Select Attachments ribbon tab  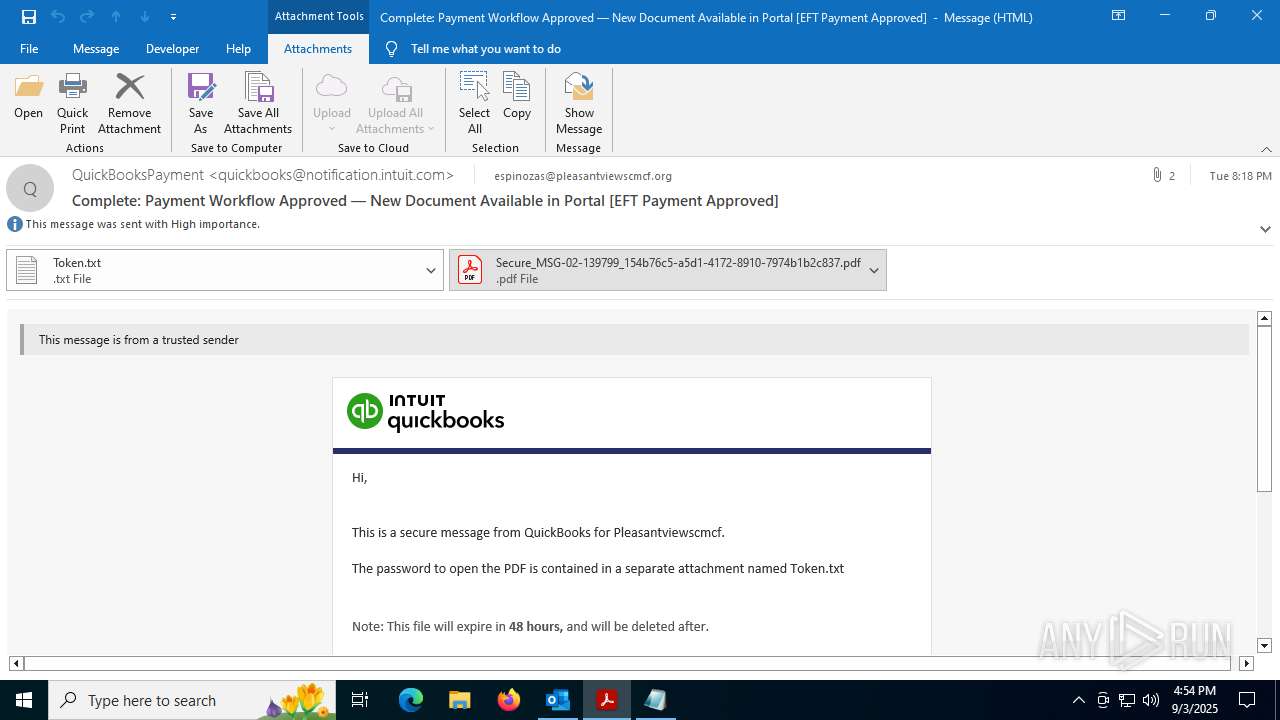(x=318, y=49)
